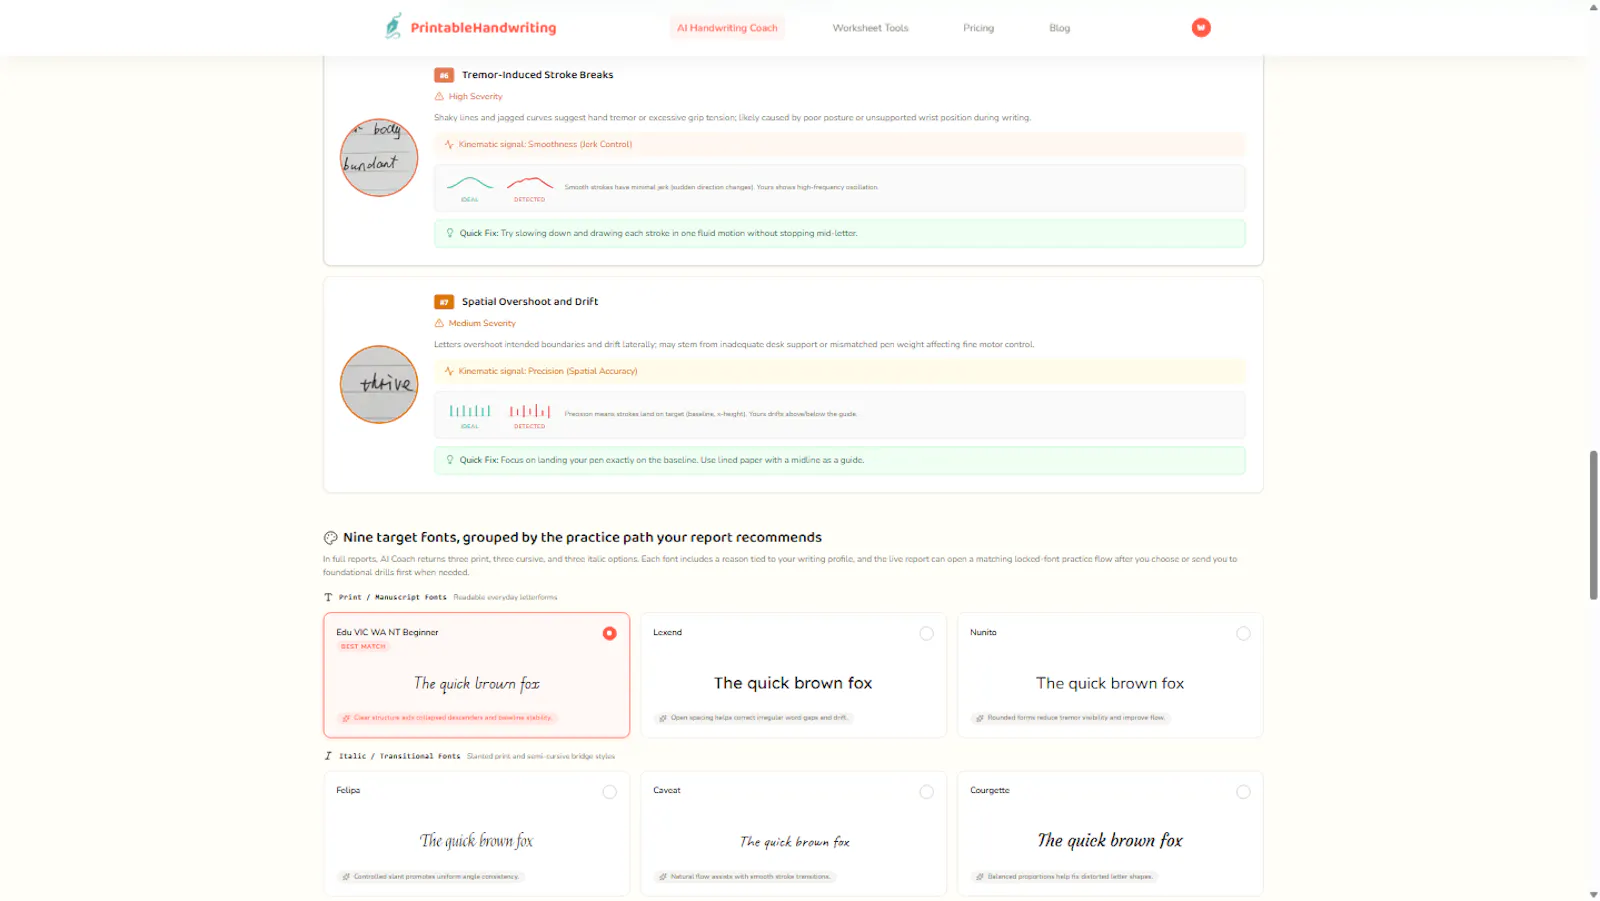
Task: Click the Courgette reason tag about balanced proportions
Action: (1064, 877)
